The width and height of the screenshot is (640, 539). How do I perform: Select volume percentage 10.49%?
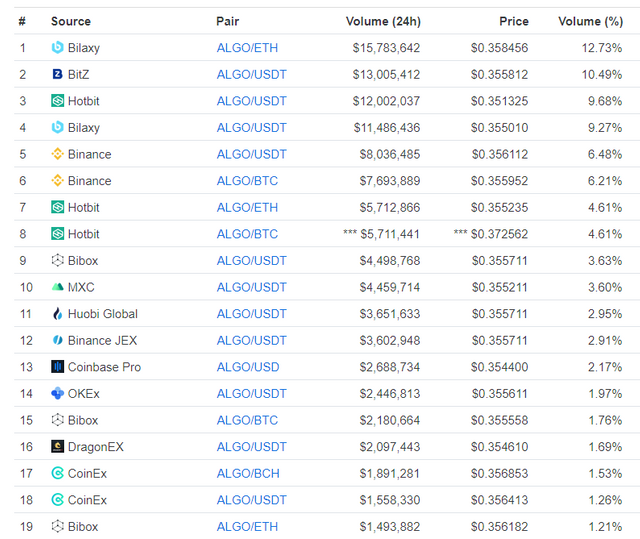coord(602,74)
